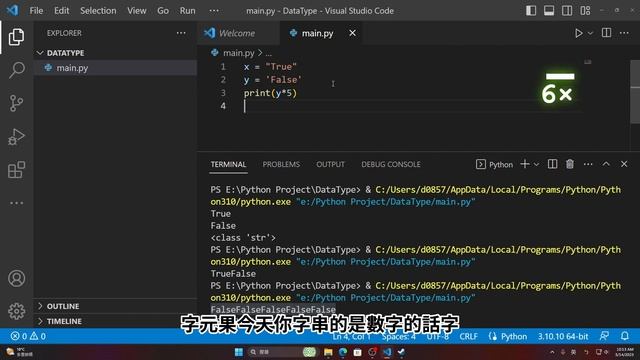Open the Selection menu
The image size is (640, 360).
pyautogui.click(x=98, y=11)
